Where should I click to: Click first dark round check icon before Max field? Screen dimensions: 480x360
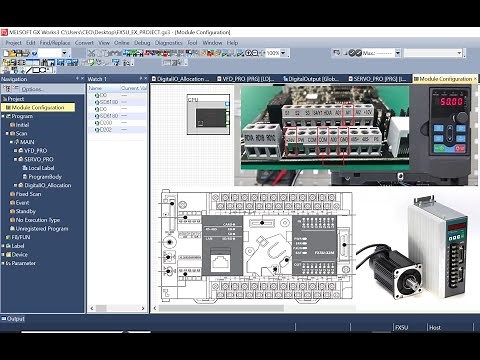352,53
